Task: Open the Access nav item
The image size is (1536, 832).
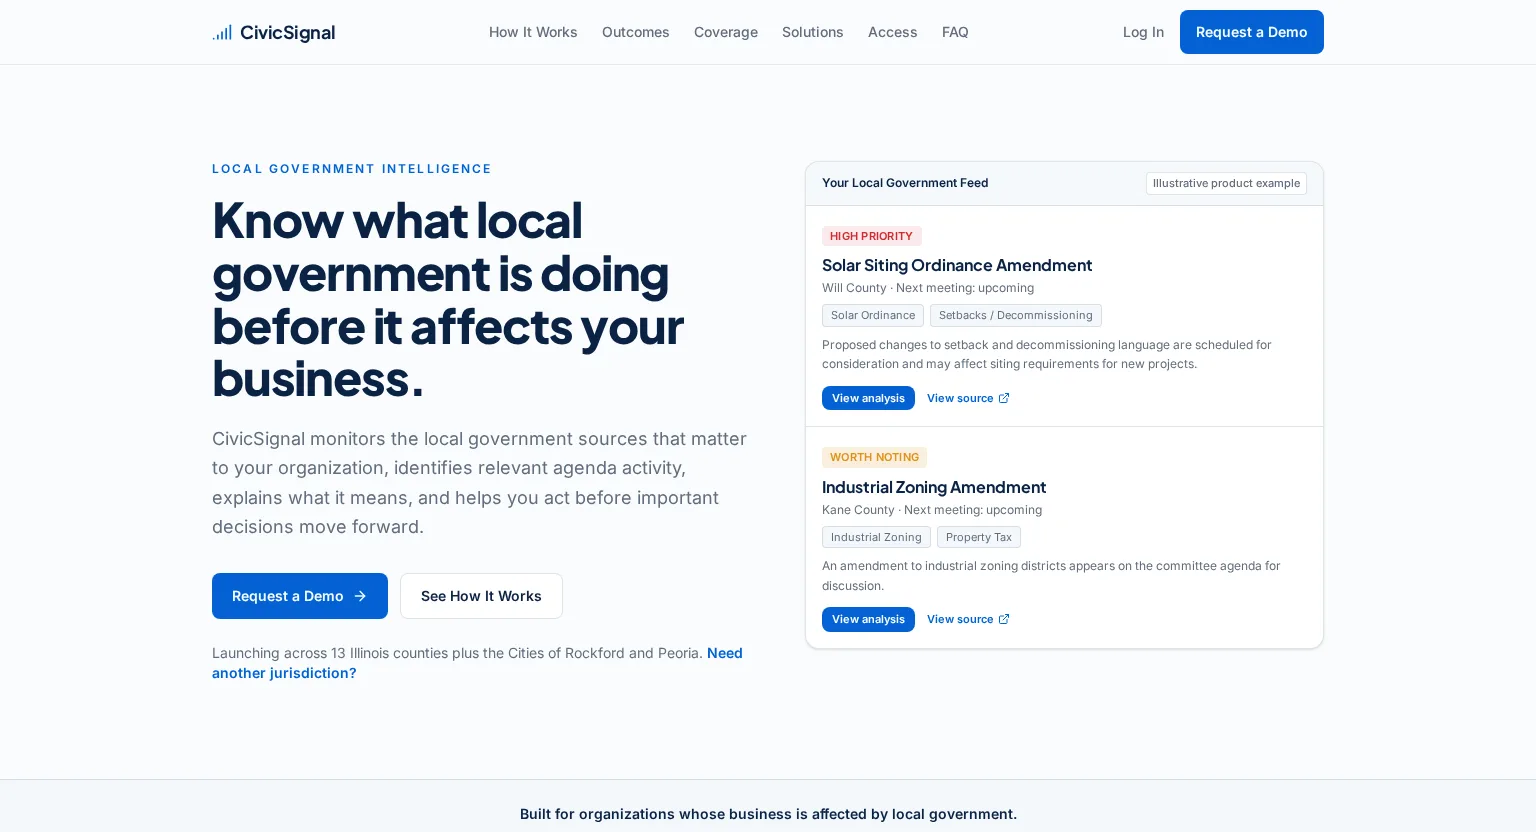Action: [x=893, y=32]
